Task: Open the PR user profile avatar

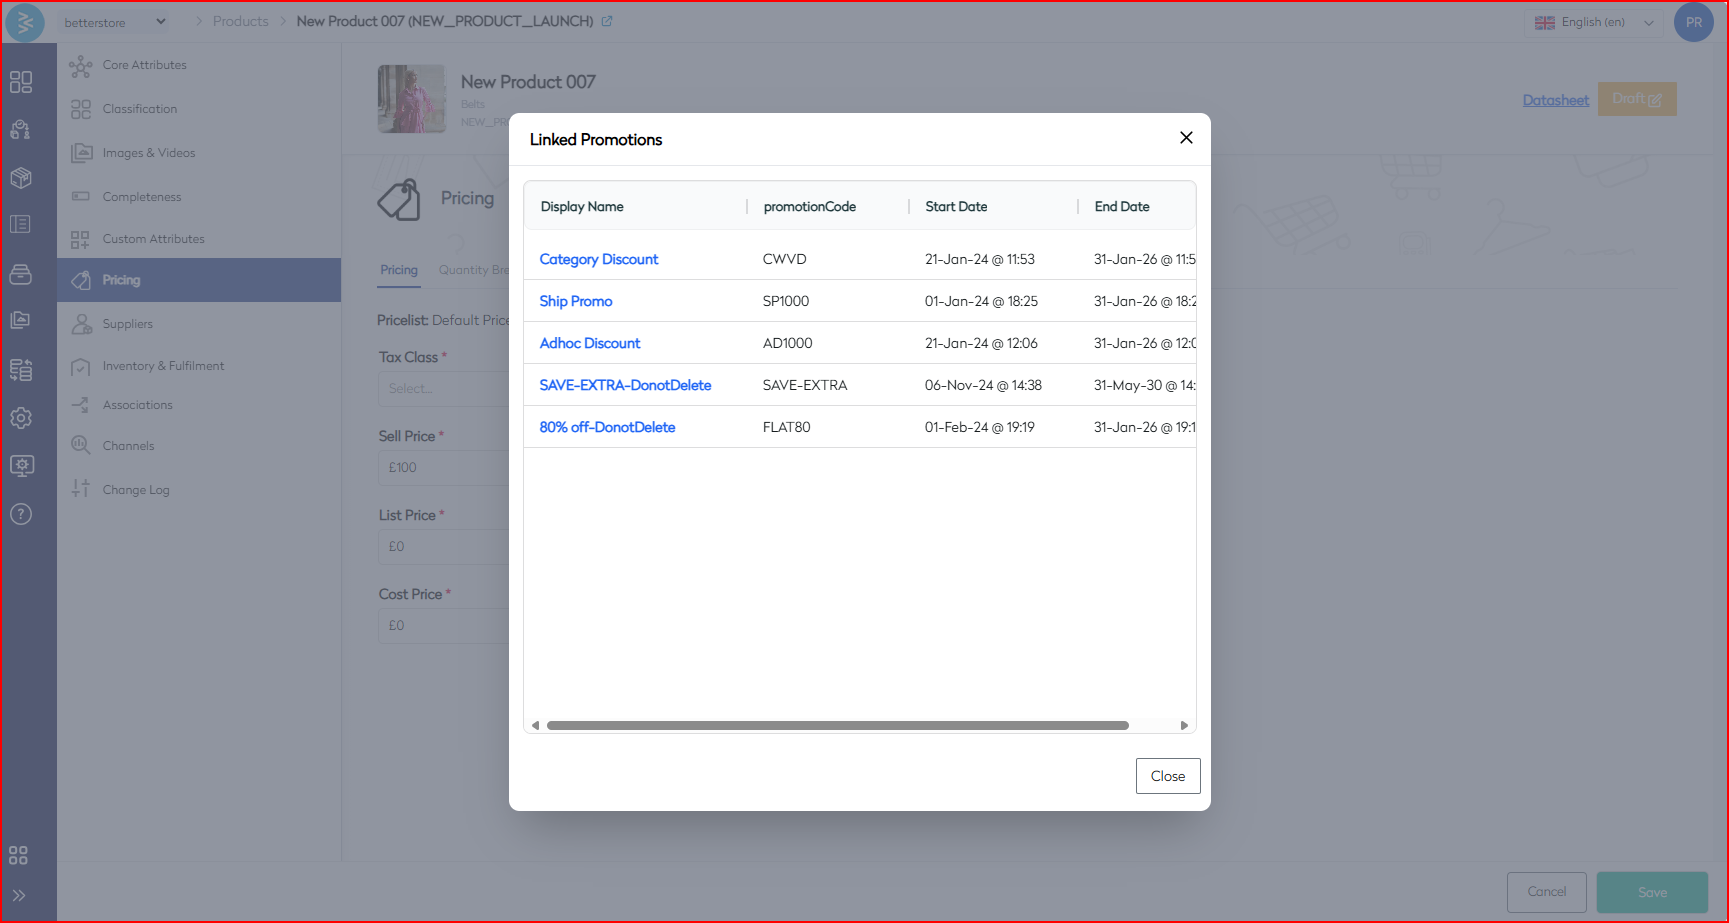Action: pyautogui.click(x=1693, y=22)
